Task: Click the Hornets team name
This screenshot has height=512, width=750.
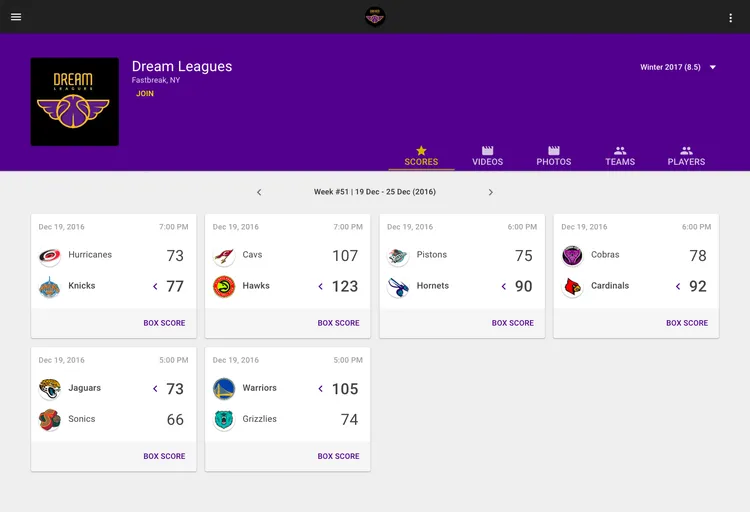Action: [432, 286]
